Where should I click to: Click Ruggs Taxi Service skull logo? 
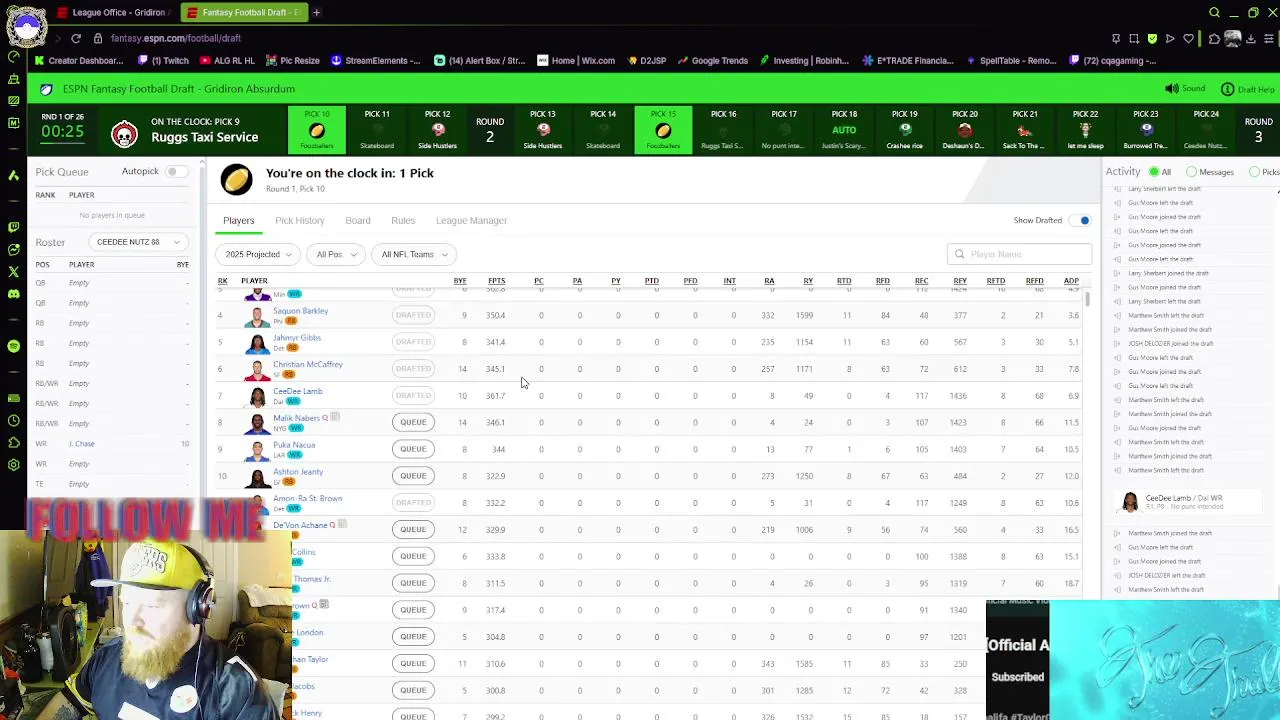coord(124,134)
